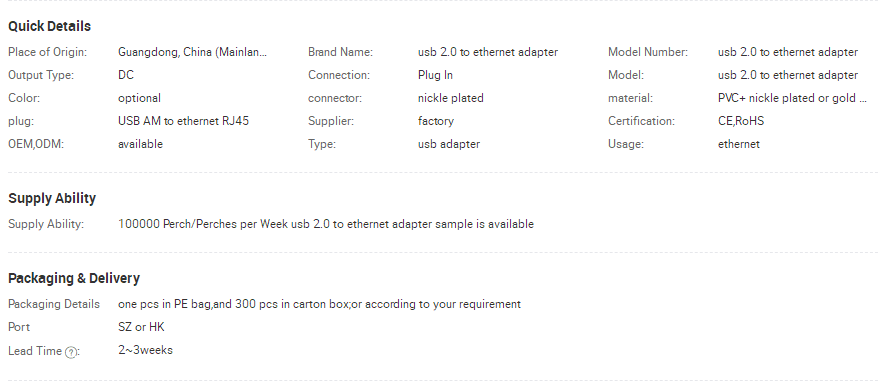Click the 100000 Perch/Perches supply text
Image resolution: width=880 pixels, height=389 pixels.
tap(326, 224)
